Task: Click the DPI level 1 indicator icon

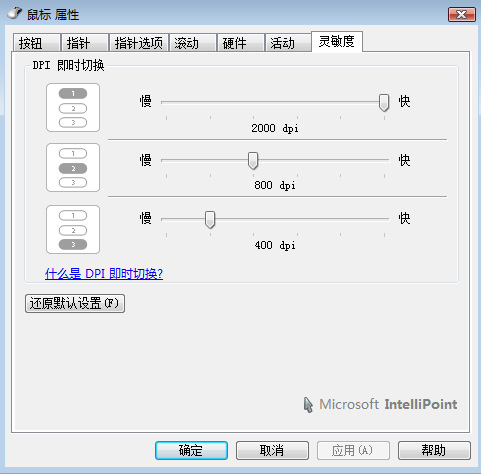Action: (x=73, y=107)
